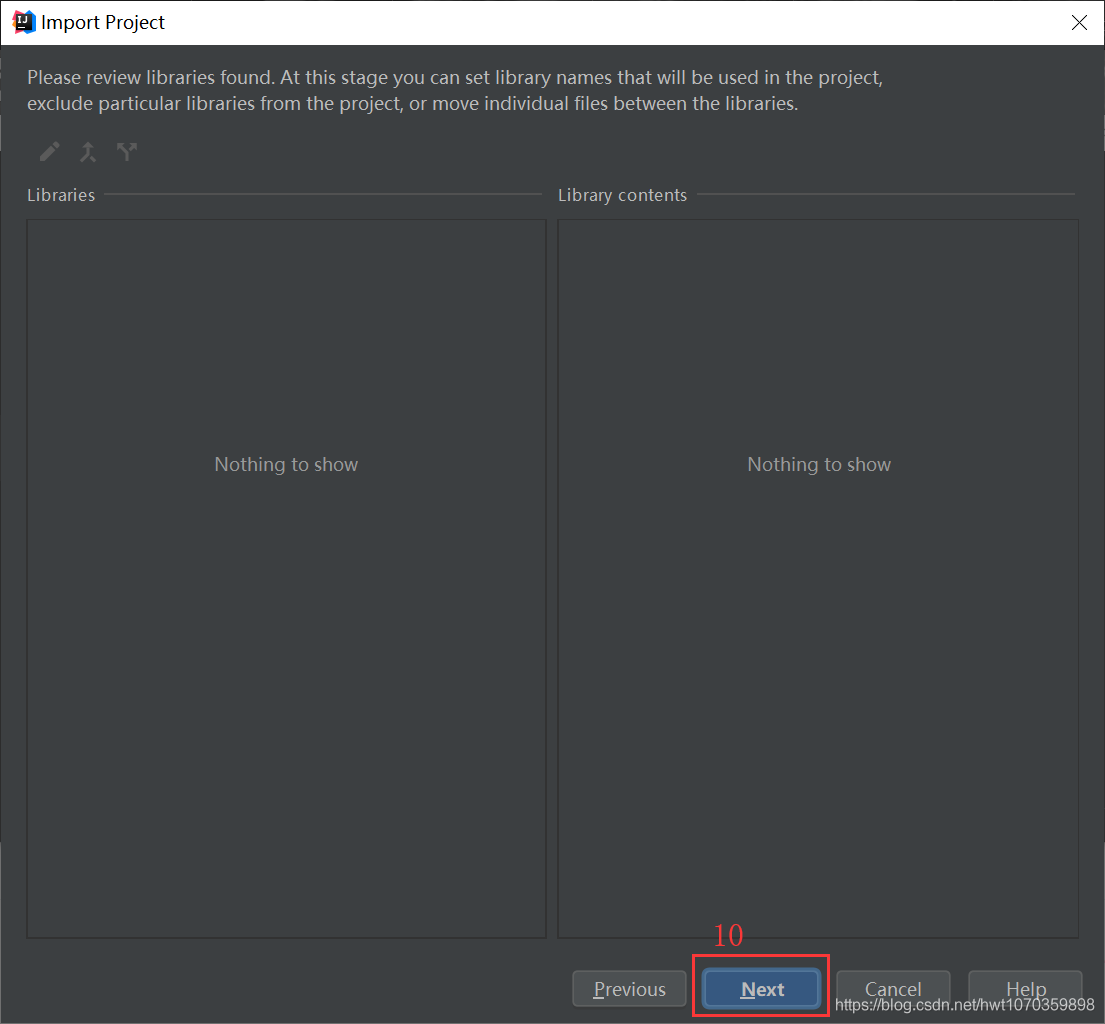Image resolution: width=1105 pixels, height=1024 pixels.
Task: Click the rename library pencil icon
Action: pos(49,152)
